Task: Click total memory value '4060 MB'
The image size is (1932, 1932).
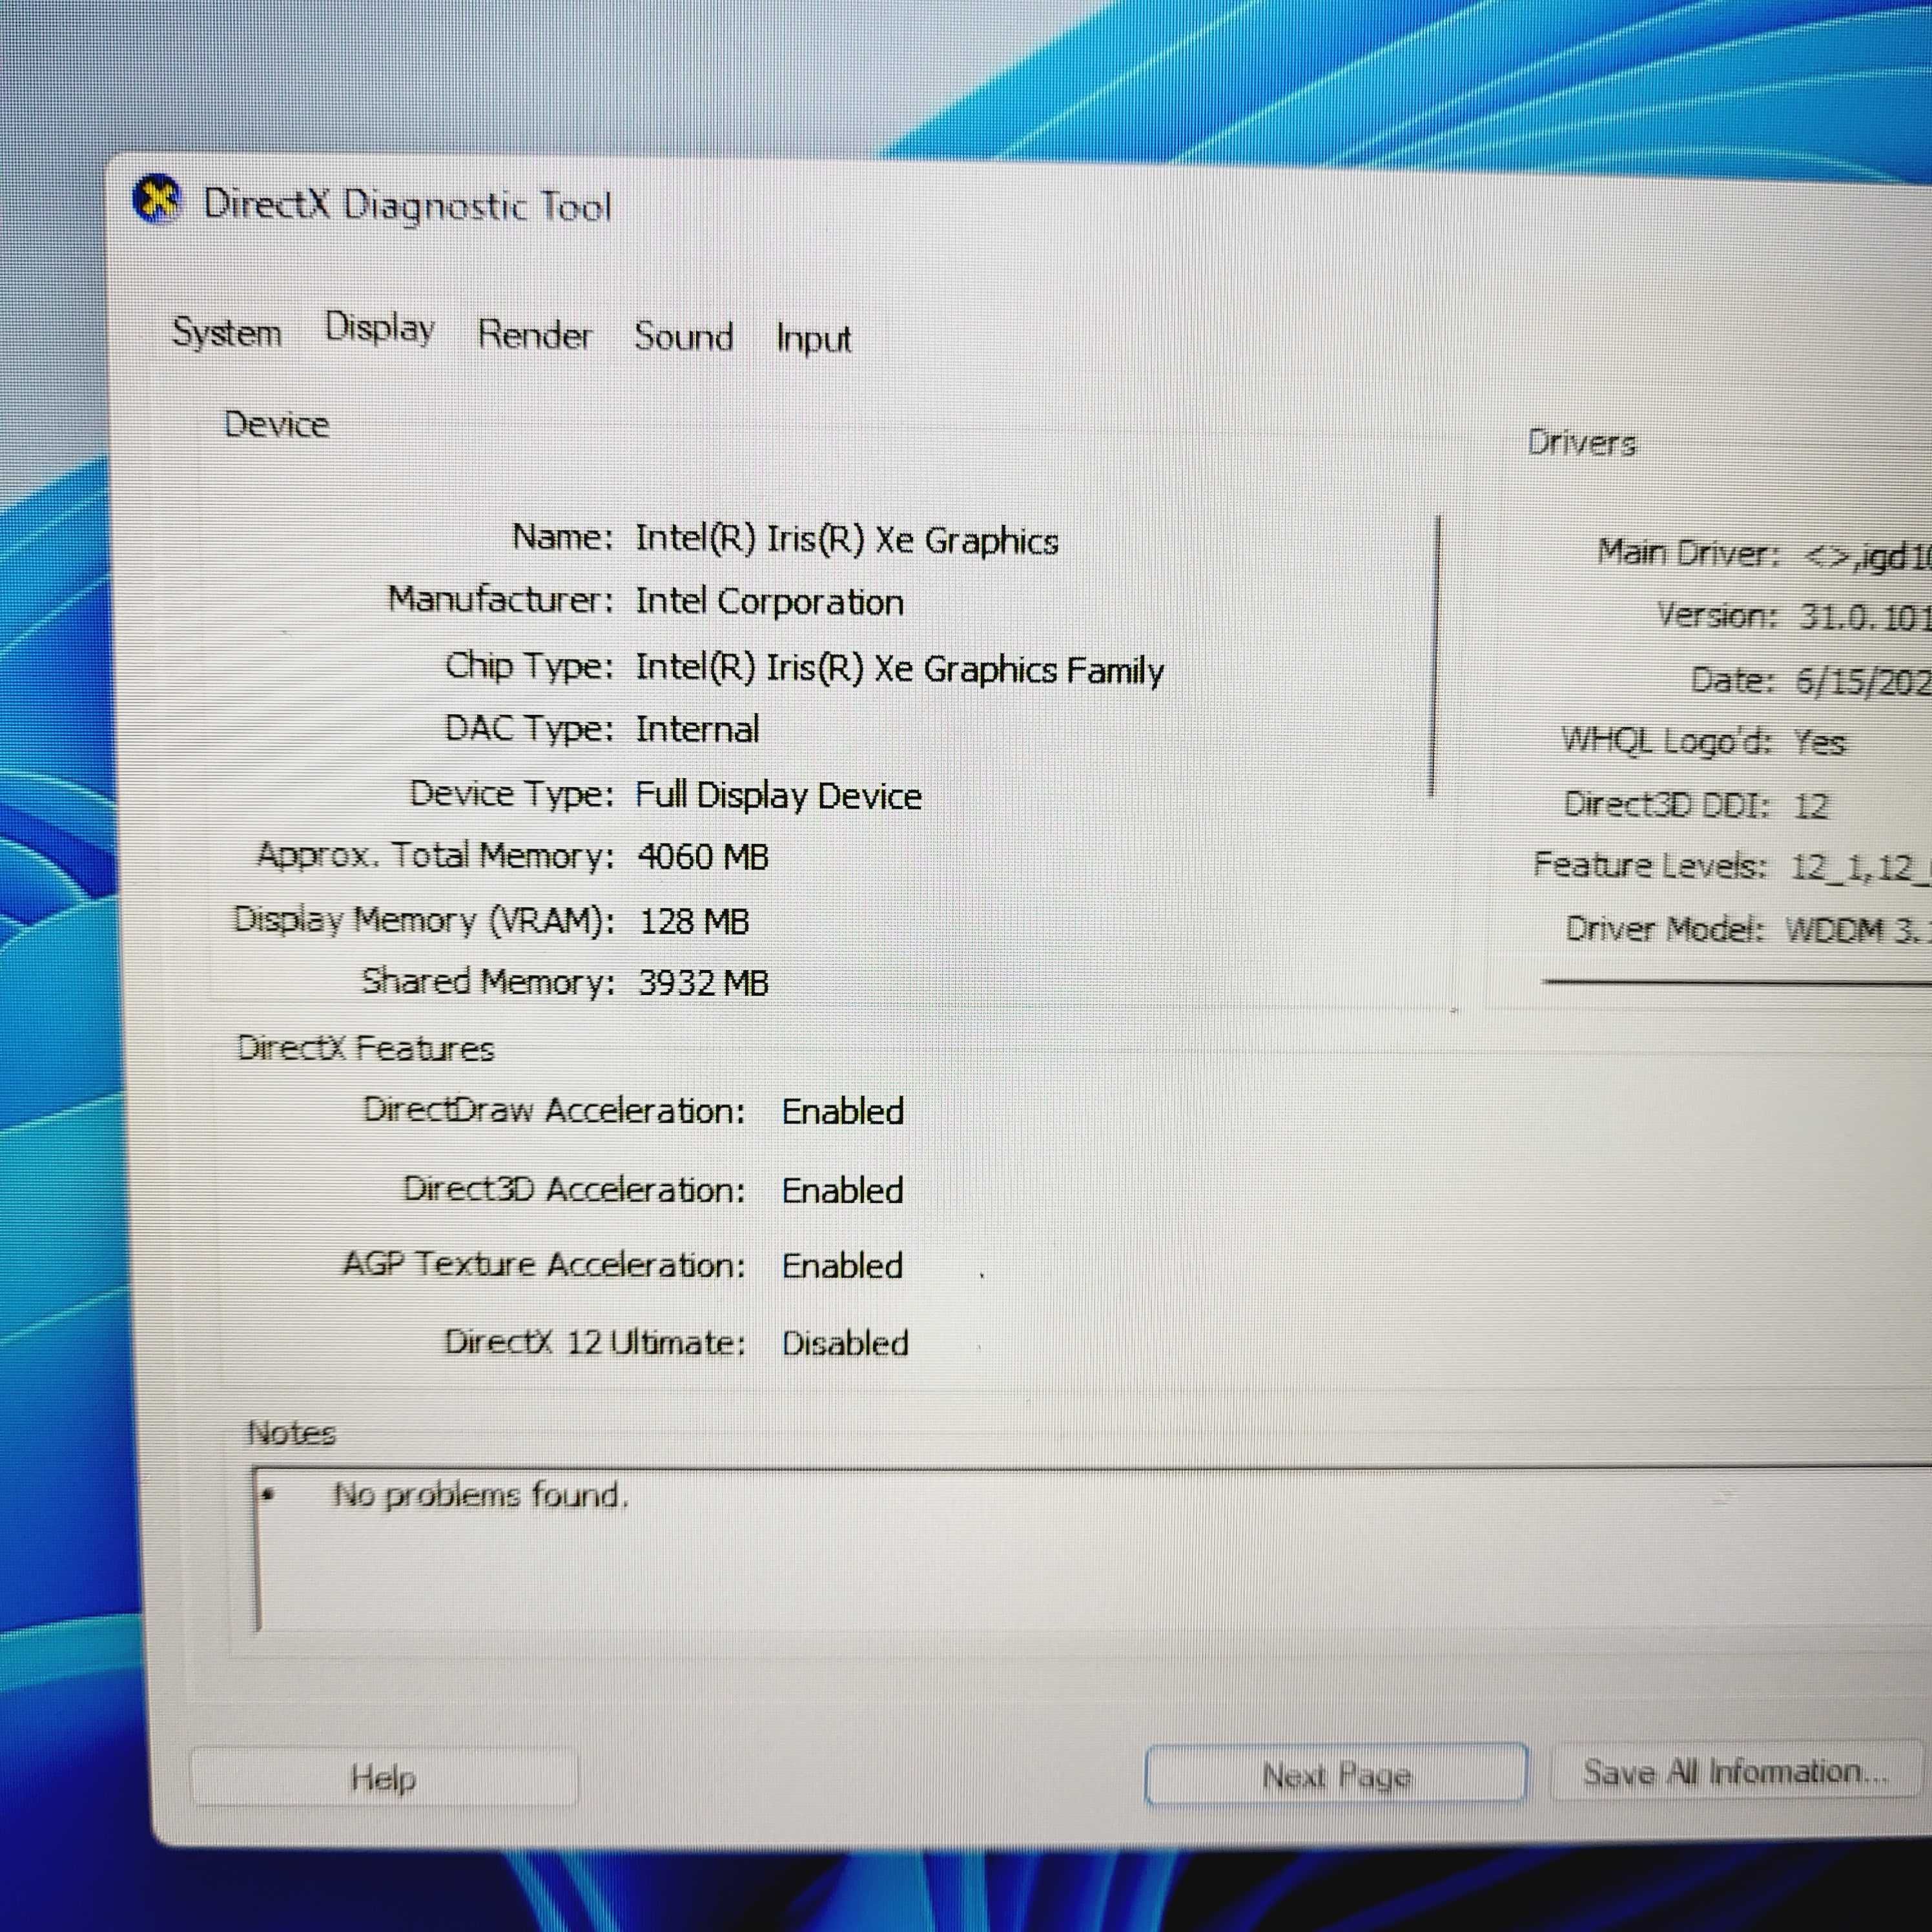Action: tap(703, 857)
